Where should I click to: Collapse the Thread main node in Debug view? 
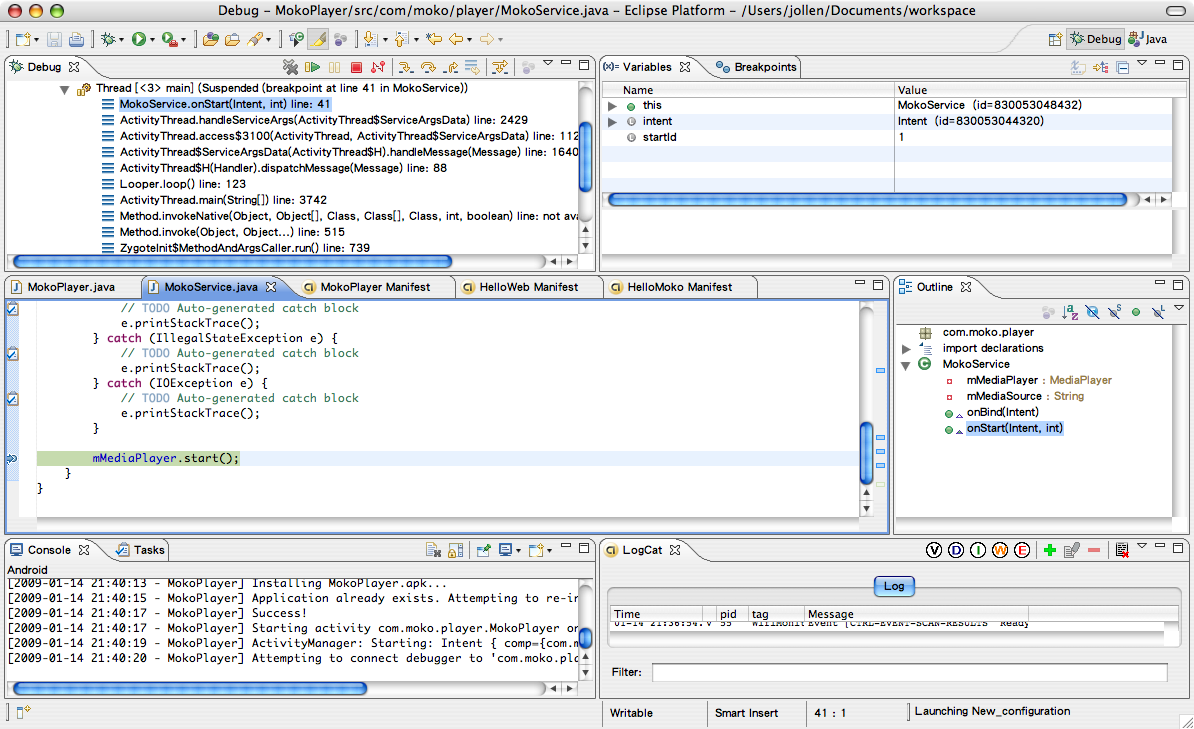click(65, 89)
